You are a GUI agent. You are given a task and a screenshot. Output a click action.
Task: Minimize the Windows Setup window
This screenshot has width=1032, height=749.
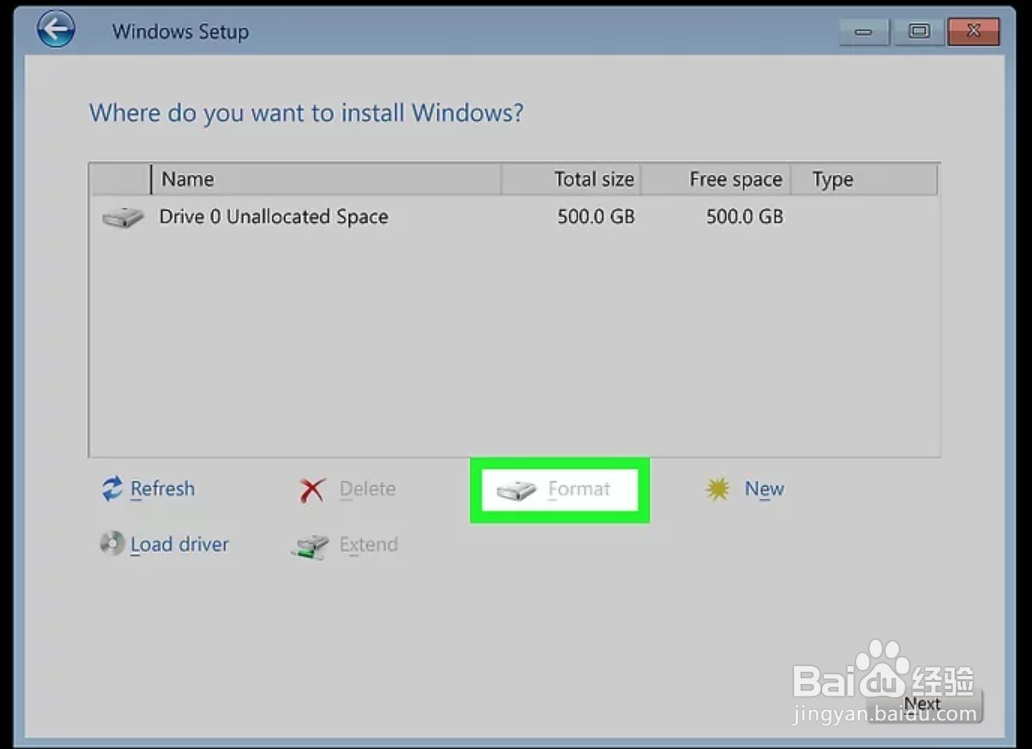tap(864, 31)
